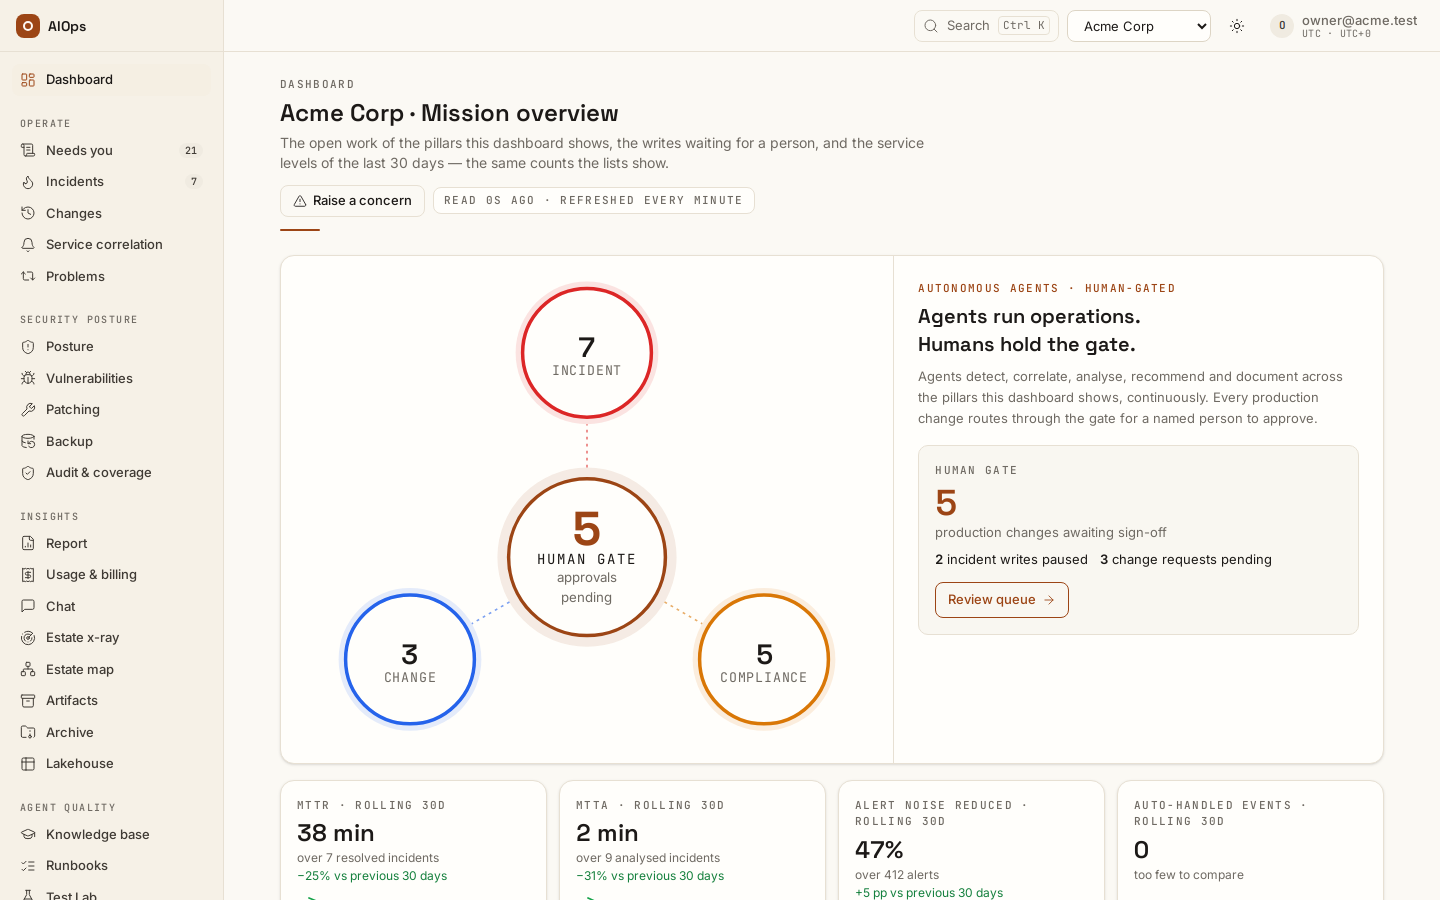Image resolution: width=1440 pixels, height=900 pixels.
Task: Click the Audit & coverage shield-check icon
Action: coord(28,473)
